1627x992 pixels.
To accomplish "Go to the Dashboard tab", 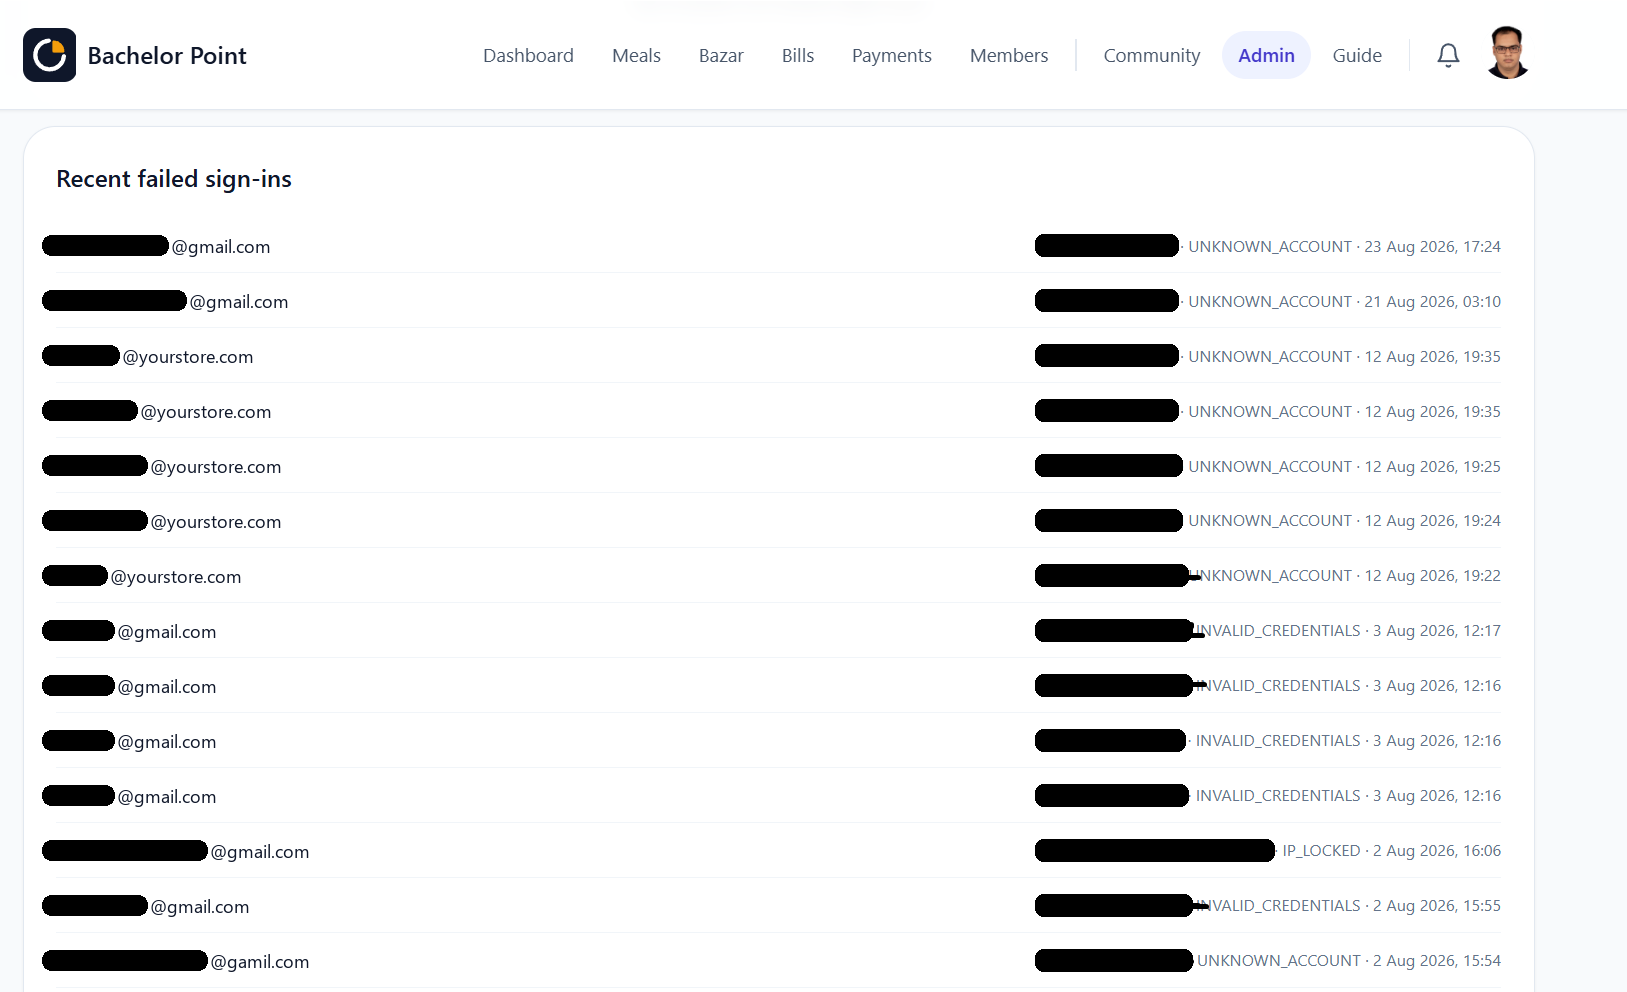I will 528,55.
